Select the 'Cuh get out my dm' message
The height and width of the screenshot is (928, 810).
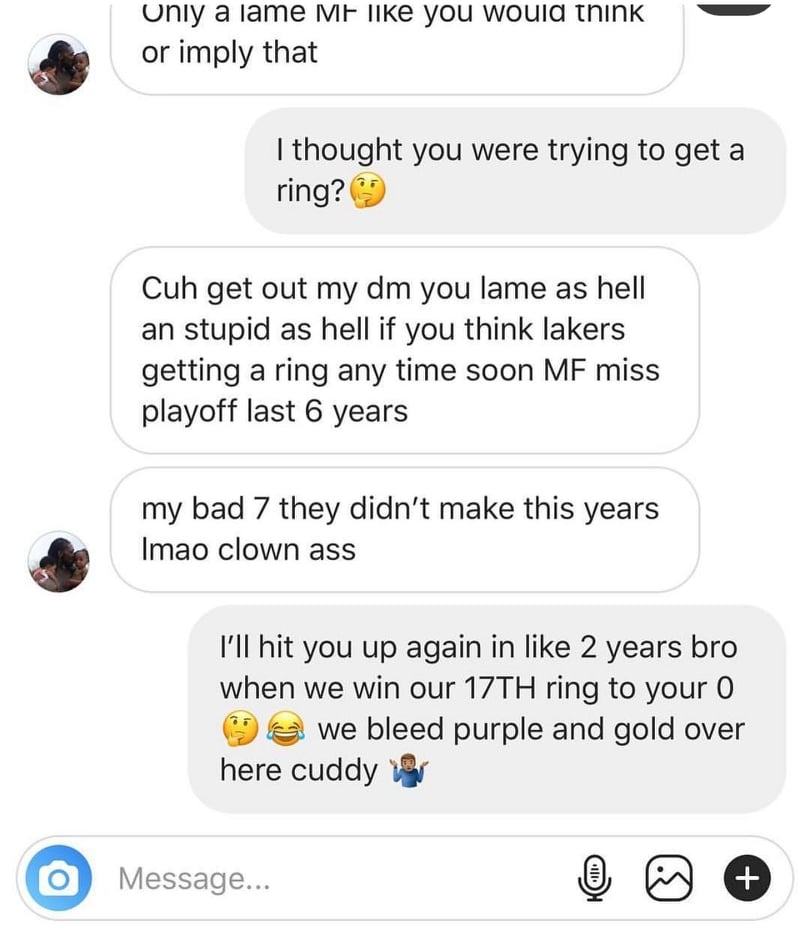pos(405,350)
